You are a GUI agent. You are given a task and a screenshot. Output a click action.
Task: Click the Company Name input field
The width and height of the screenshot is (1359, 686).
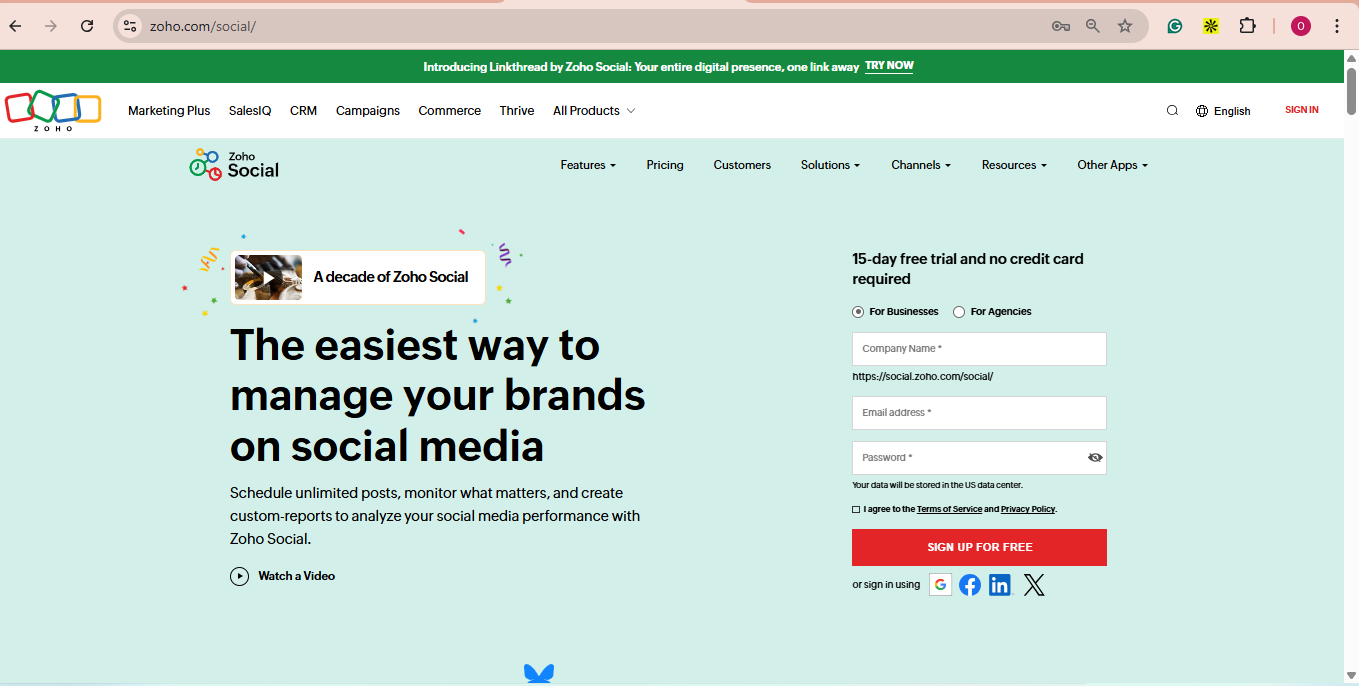pyautogui.click(x=979, y=349)
